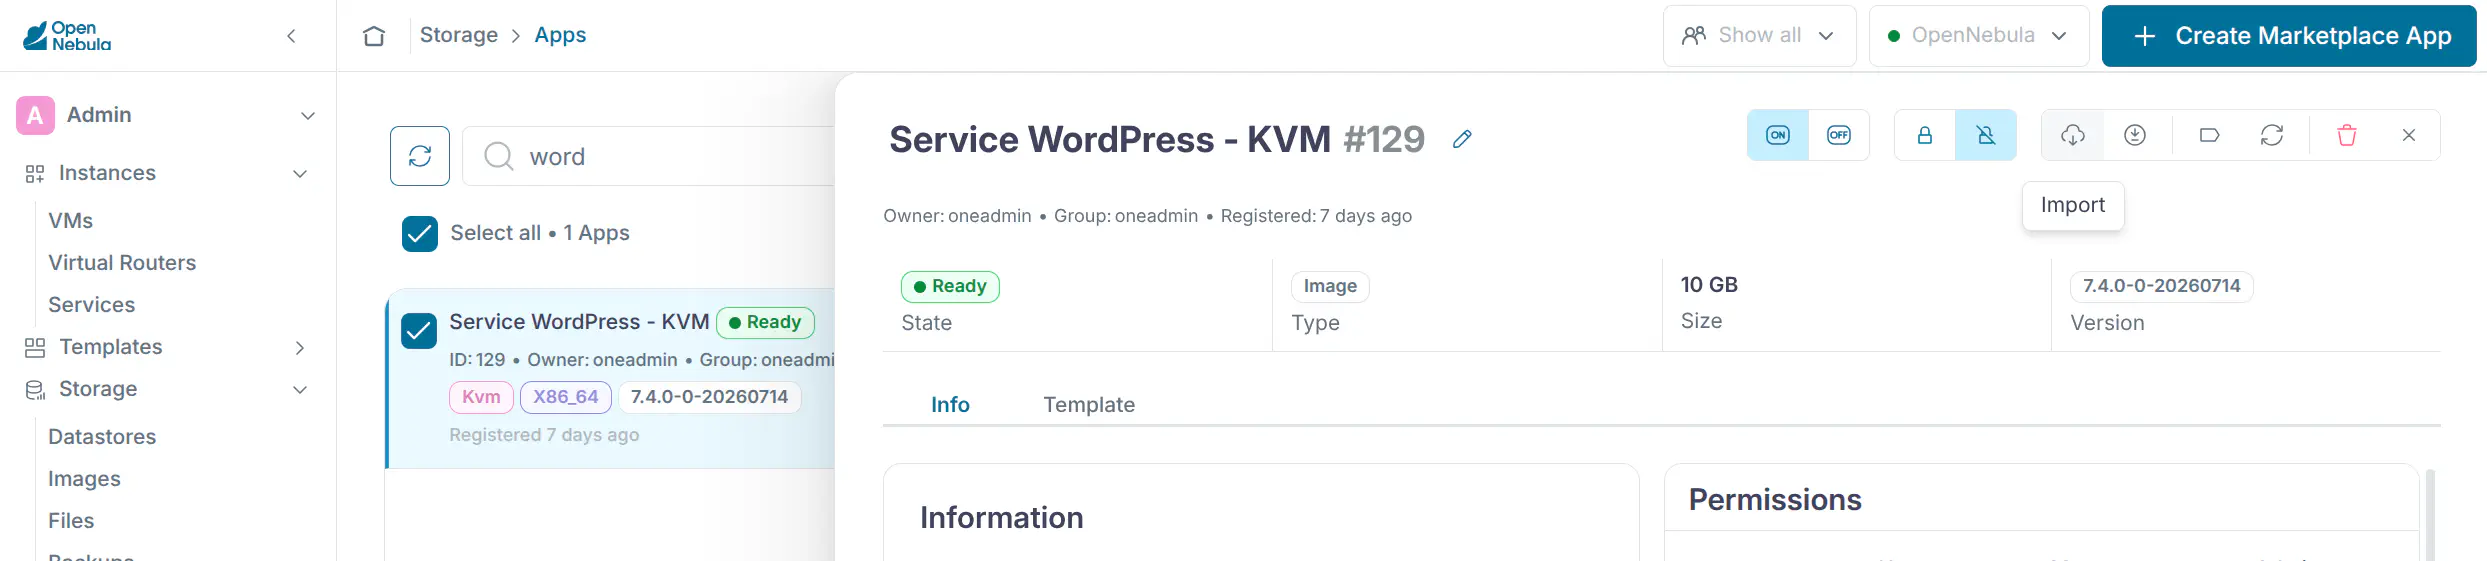Expand the Admin menu chevron
The image size is (2487, 561).
308,116
